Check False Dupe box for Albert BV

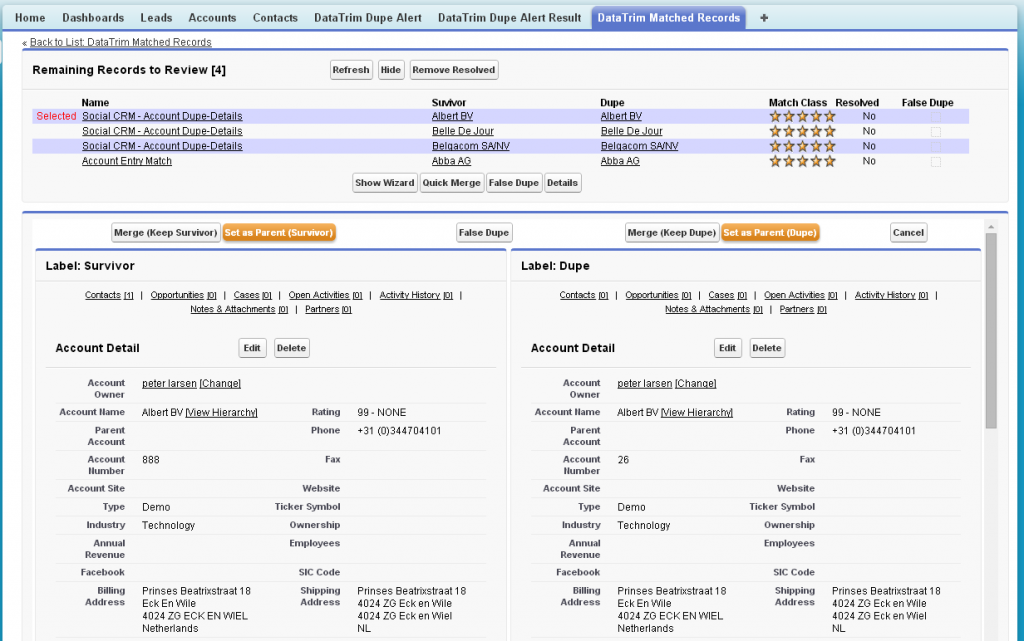(x=936, y=117)
